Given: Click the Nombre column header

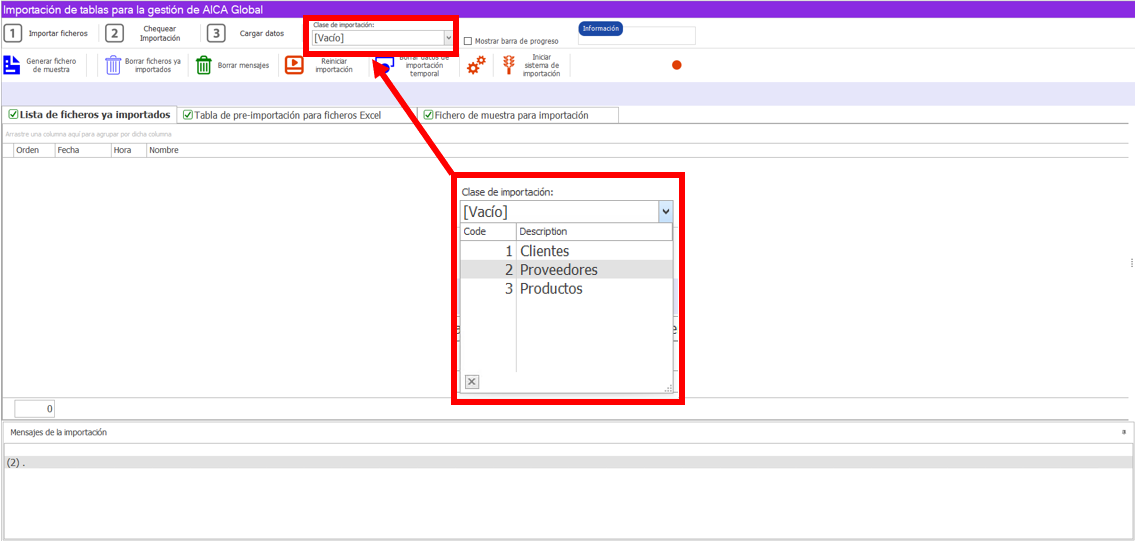Looking at the screenshot, I should [164, 150].
